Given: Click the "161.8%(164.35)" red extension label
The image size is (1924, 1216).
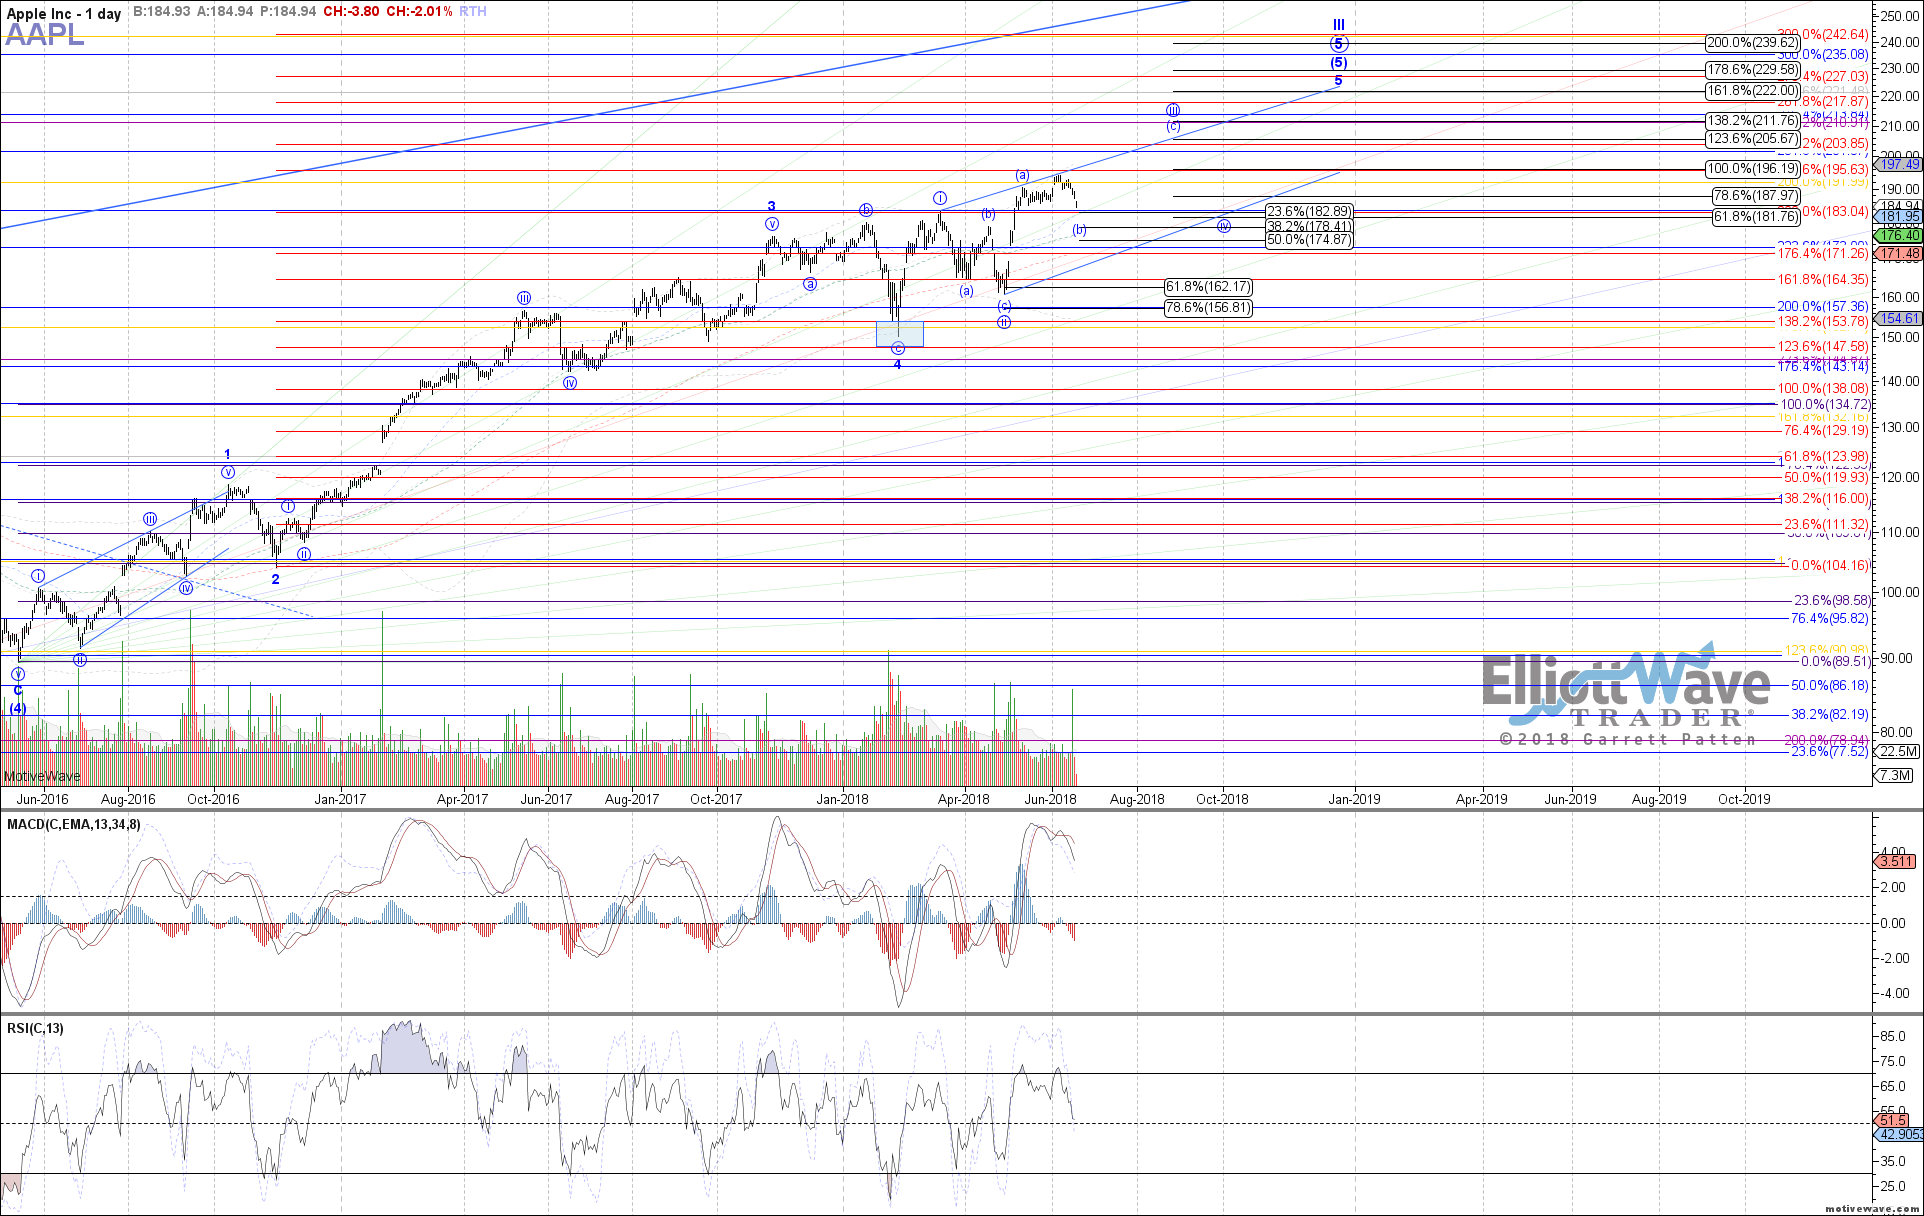Looking at the screenshot, I should 1822,279.
